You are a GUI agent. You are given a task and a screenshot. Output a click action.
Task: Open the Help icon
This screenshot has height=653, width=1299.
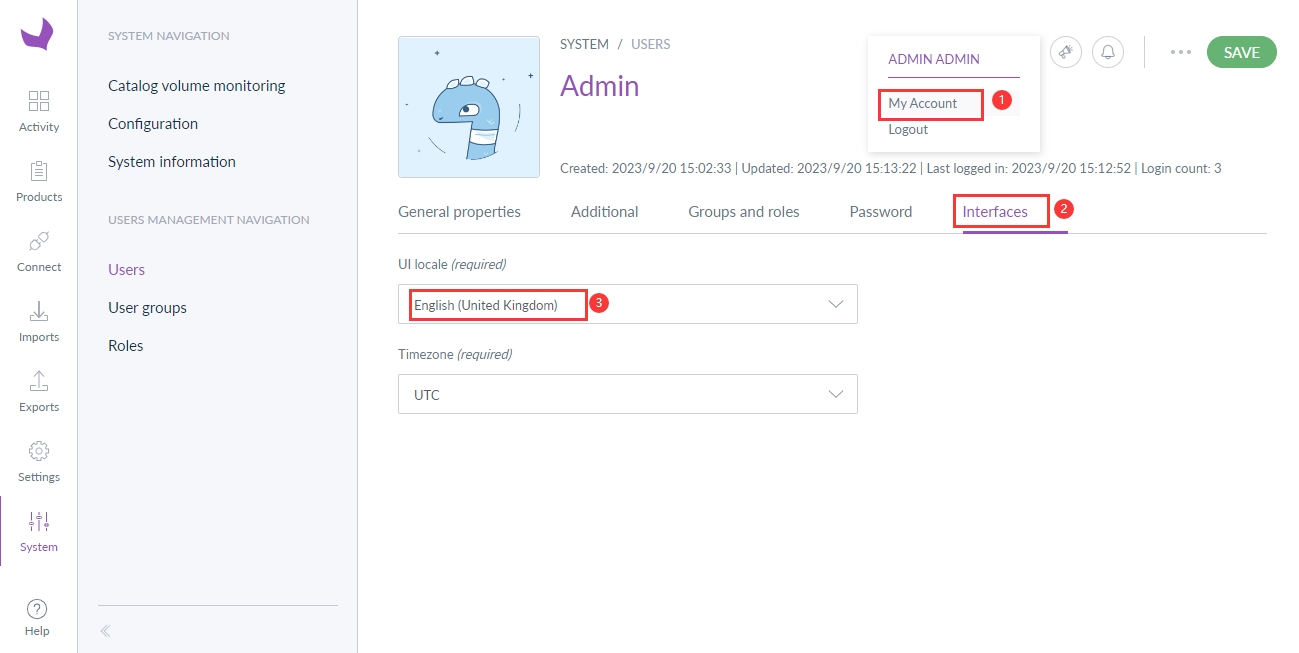point(37,616)
